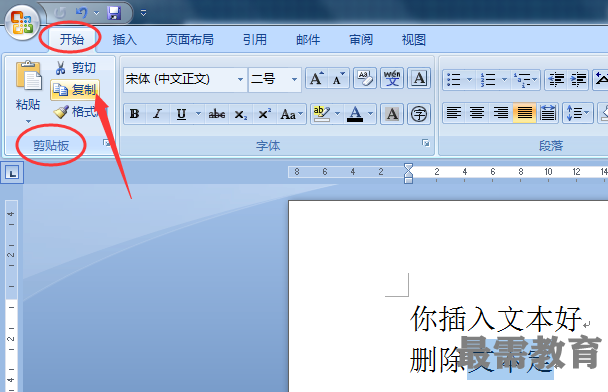This screenshot has height=392, width=608.
Task: Open highlight color dropdown arrow
Action: tap(337, 114)
